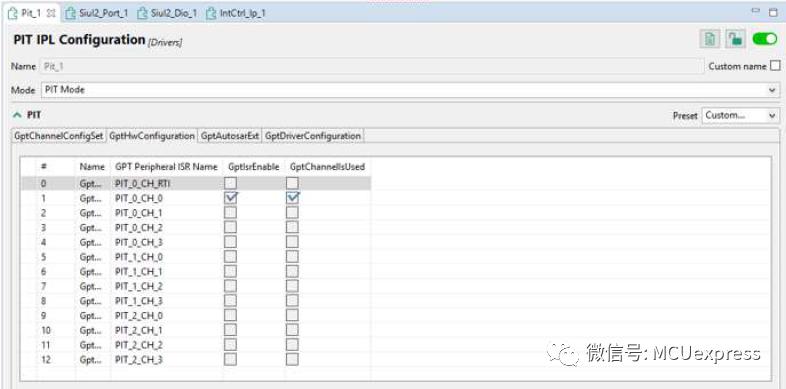Switch to the IntCtrl_Ip_1 tab
The image size is (786, 389).
point(236,14)
